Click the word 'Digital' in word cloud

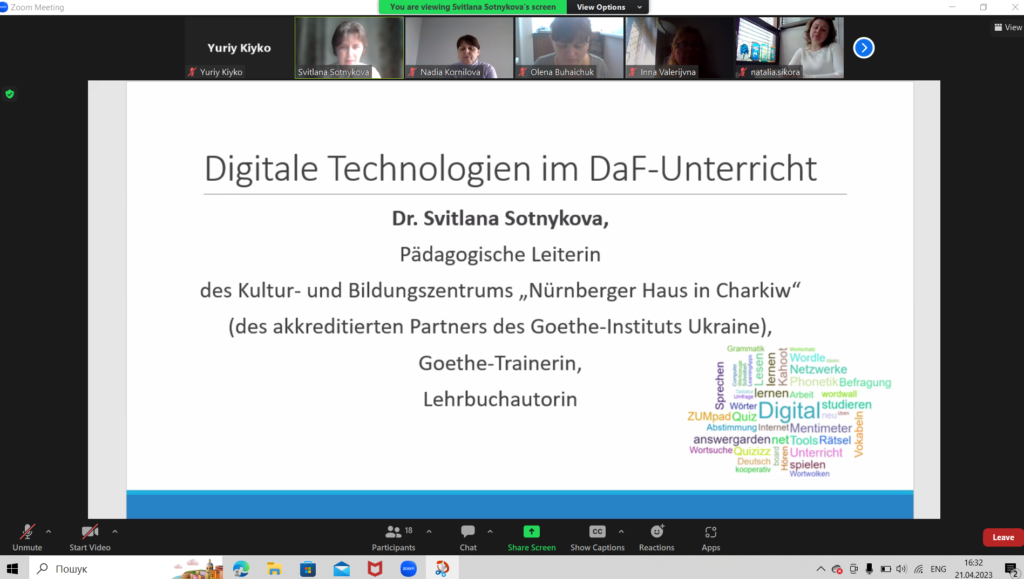pos(789,411)
